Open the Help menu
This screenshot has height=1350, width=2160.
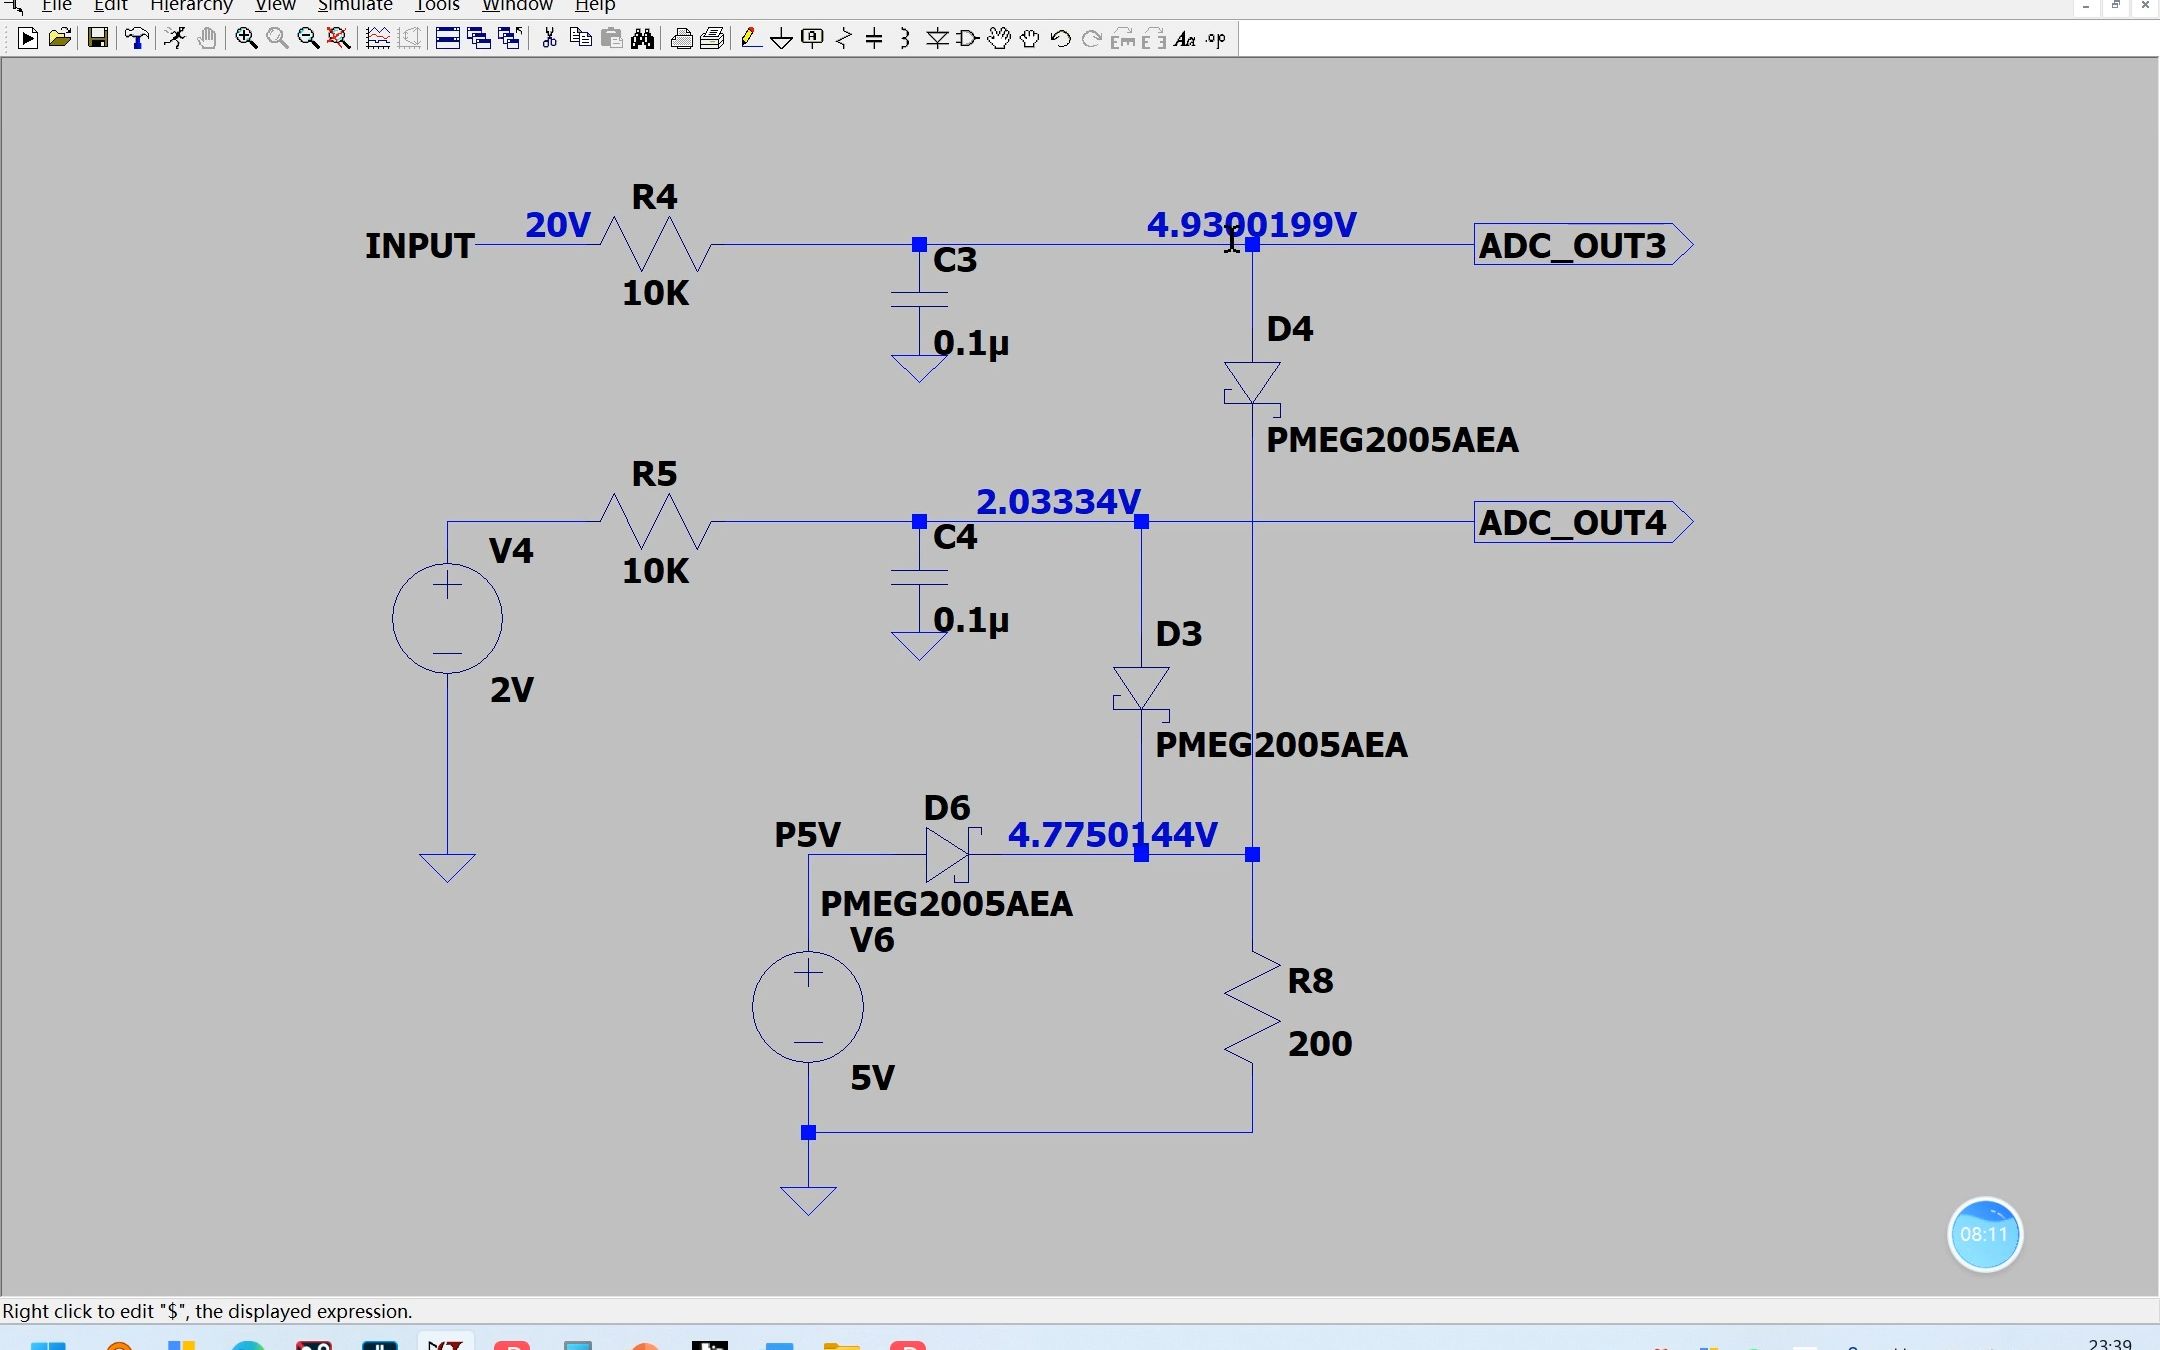point(595,6)
